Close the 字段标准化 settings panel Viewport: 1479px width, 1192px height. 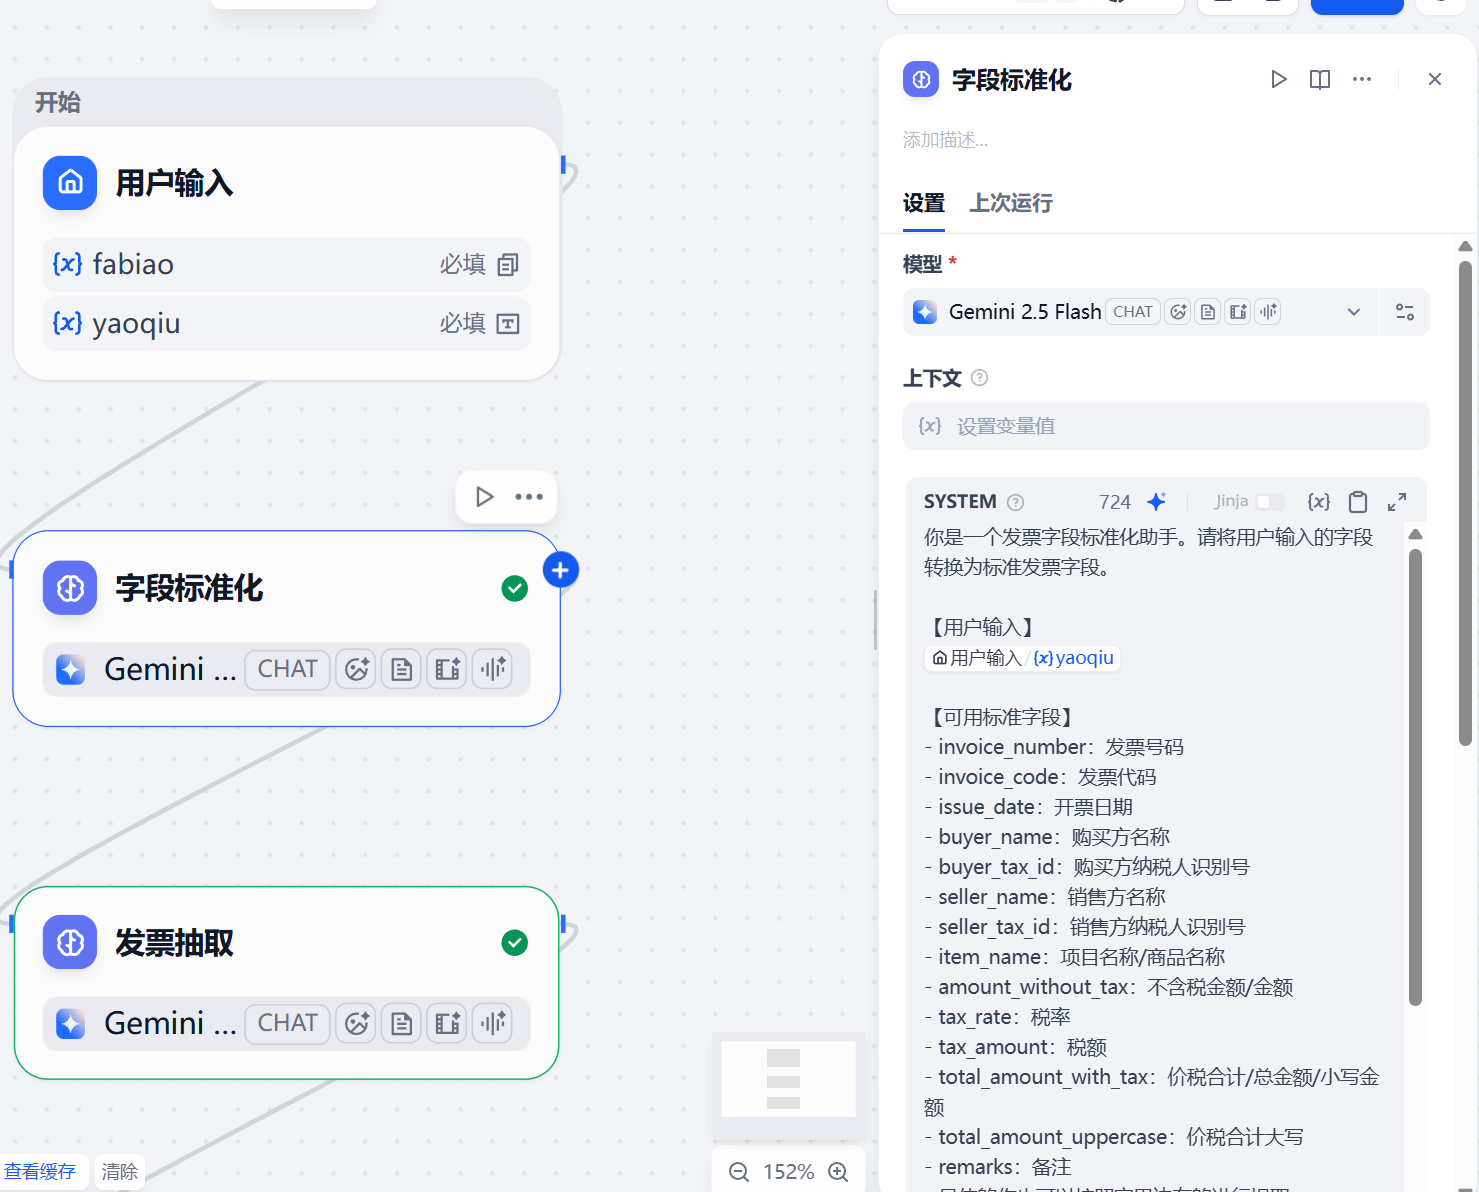1435,79
